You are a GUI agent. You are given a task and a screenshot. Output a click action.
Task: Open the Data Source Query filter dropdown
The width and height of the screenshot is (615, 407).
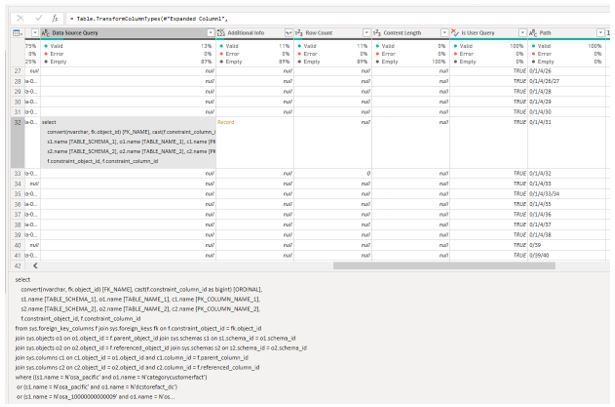(x=208, y=34)
